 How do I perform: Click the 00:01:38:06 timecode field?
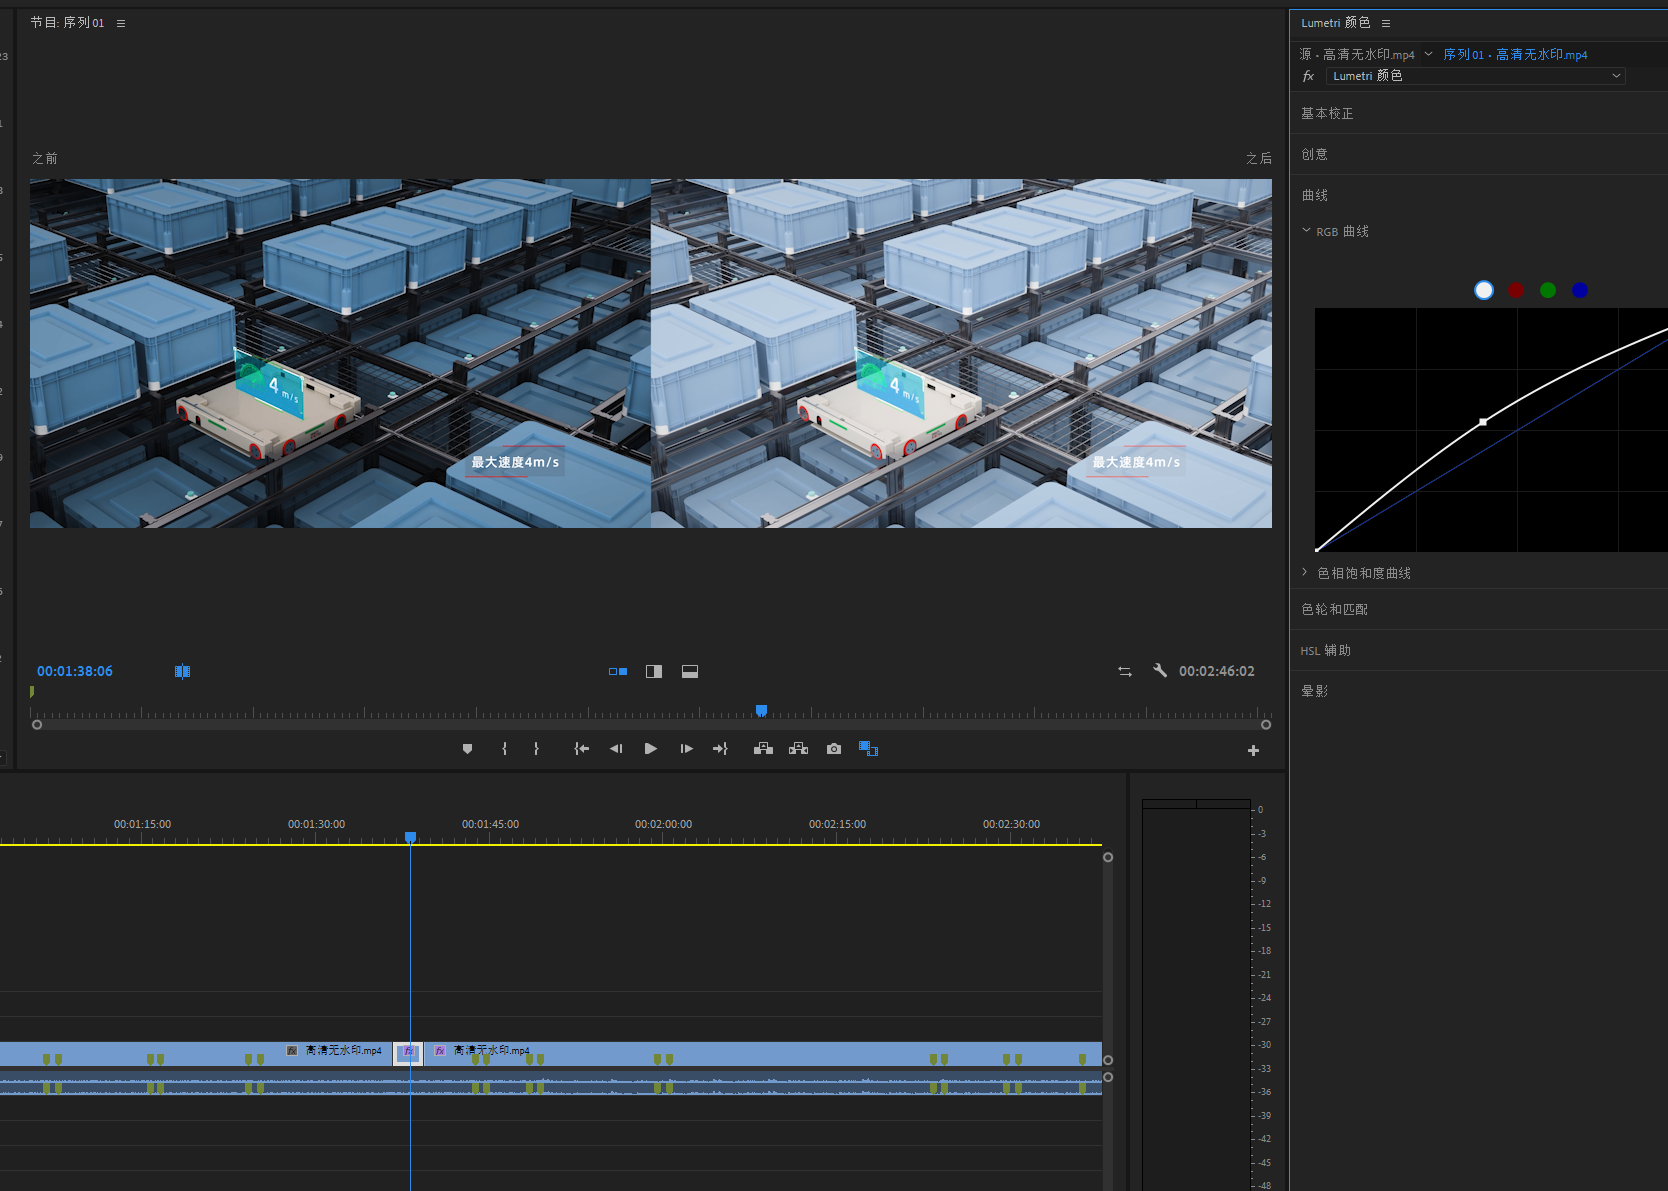click(75, 671)
